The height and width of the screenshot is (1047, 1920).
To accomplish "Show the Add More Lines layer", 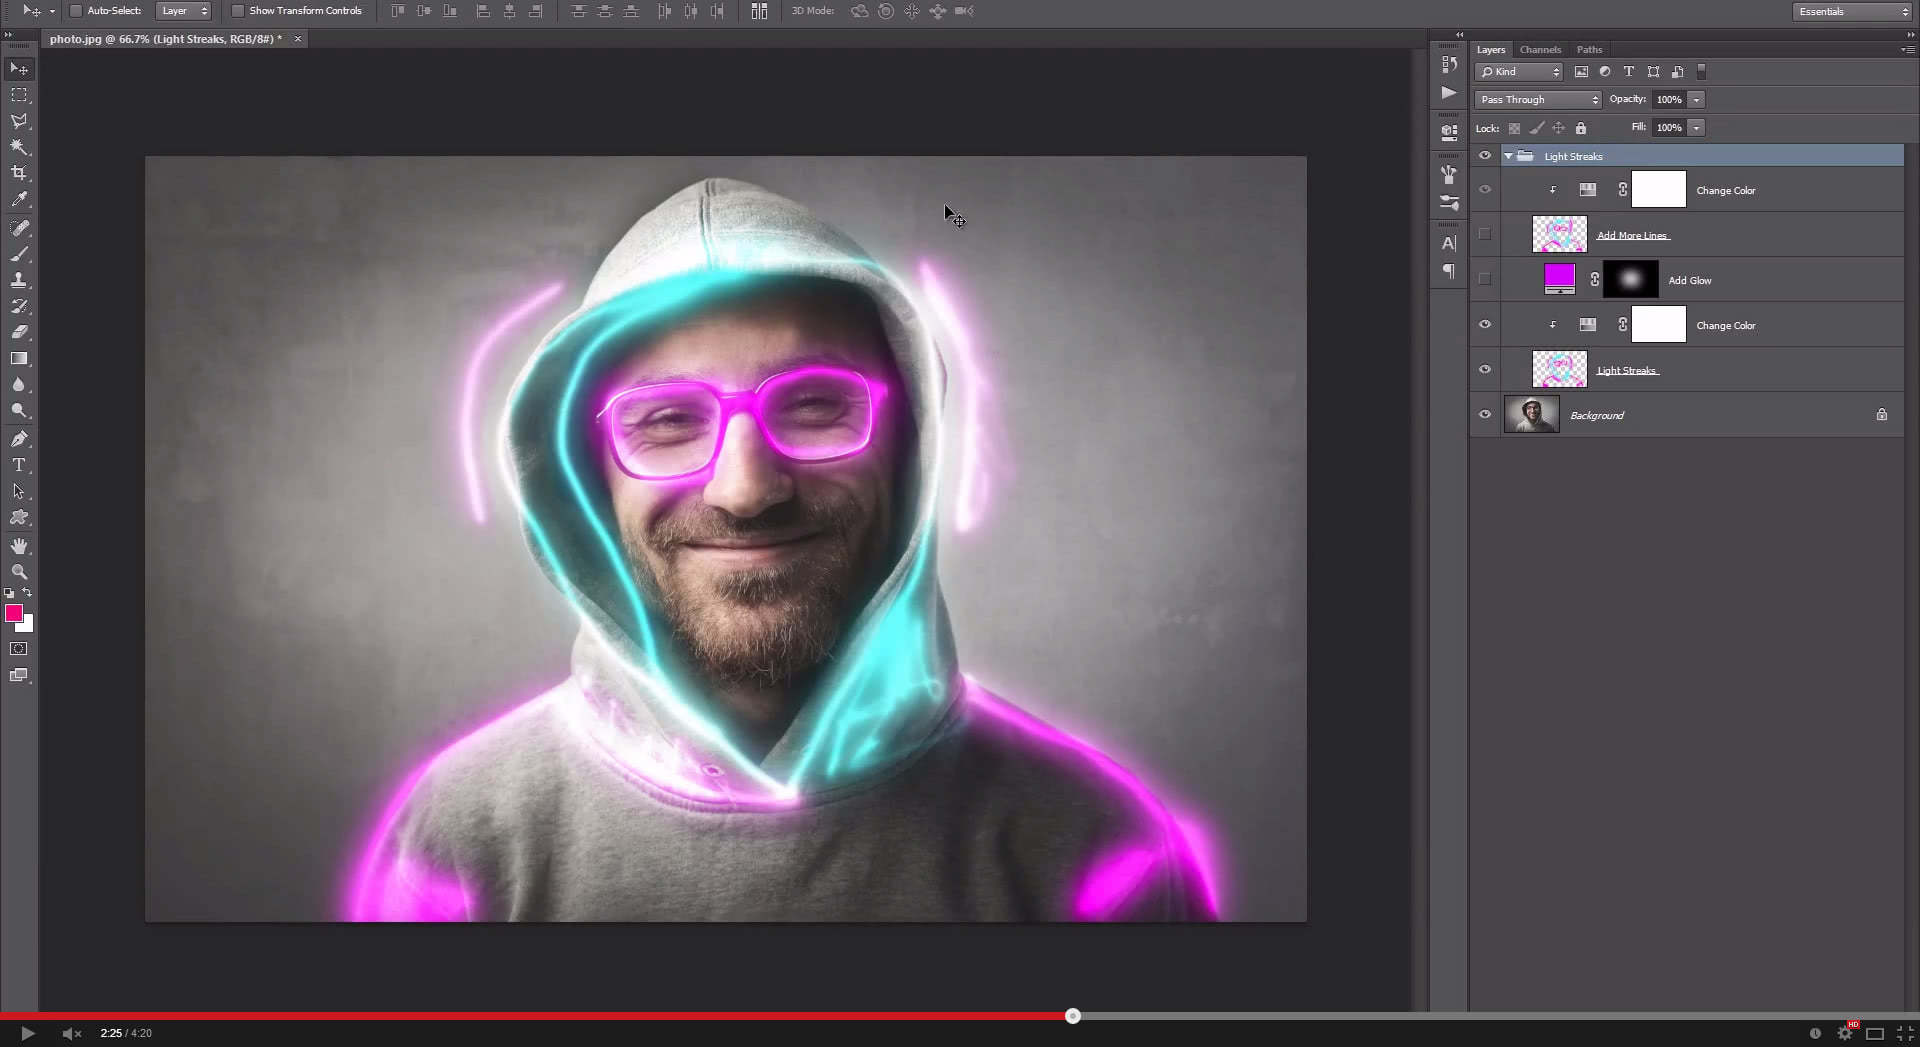I will click(x=1485, y=234).
